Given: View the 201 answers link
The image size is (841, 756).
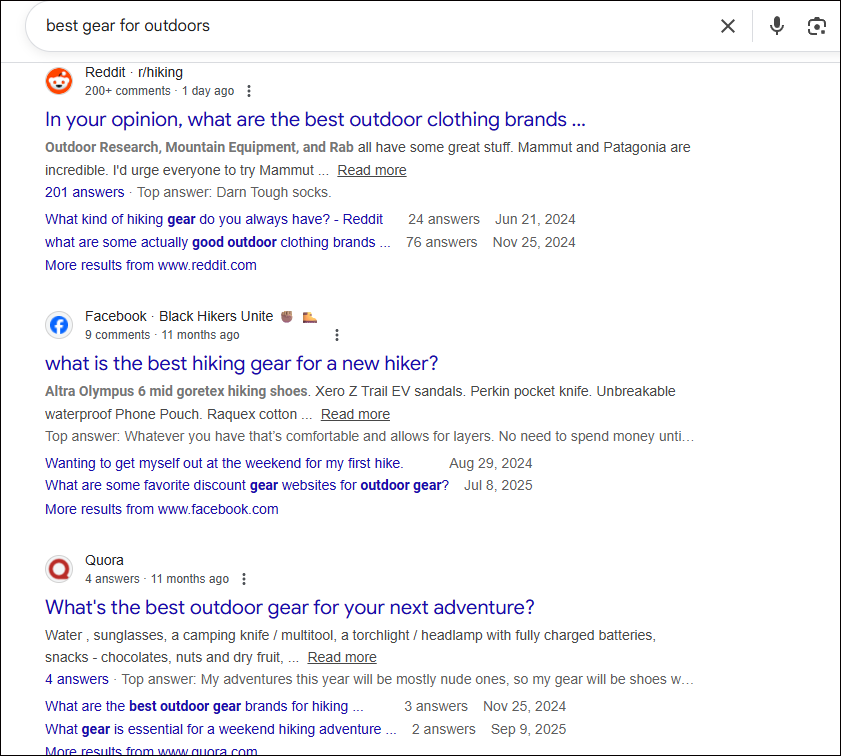Looking at the screenshot, I should [85, 192].
